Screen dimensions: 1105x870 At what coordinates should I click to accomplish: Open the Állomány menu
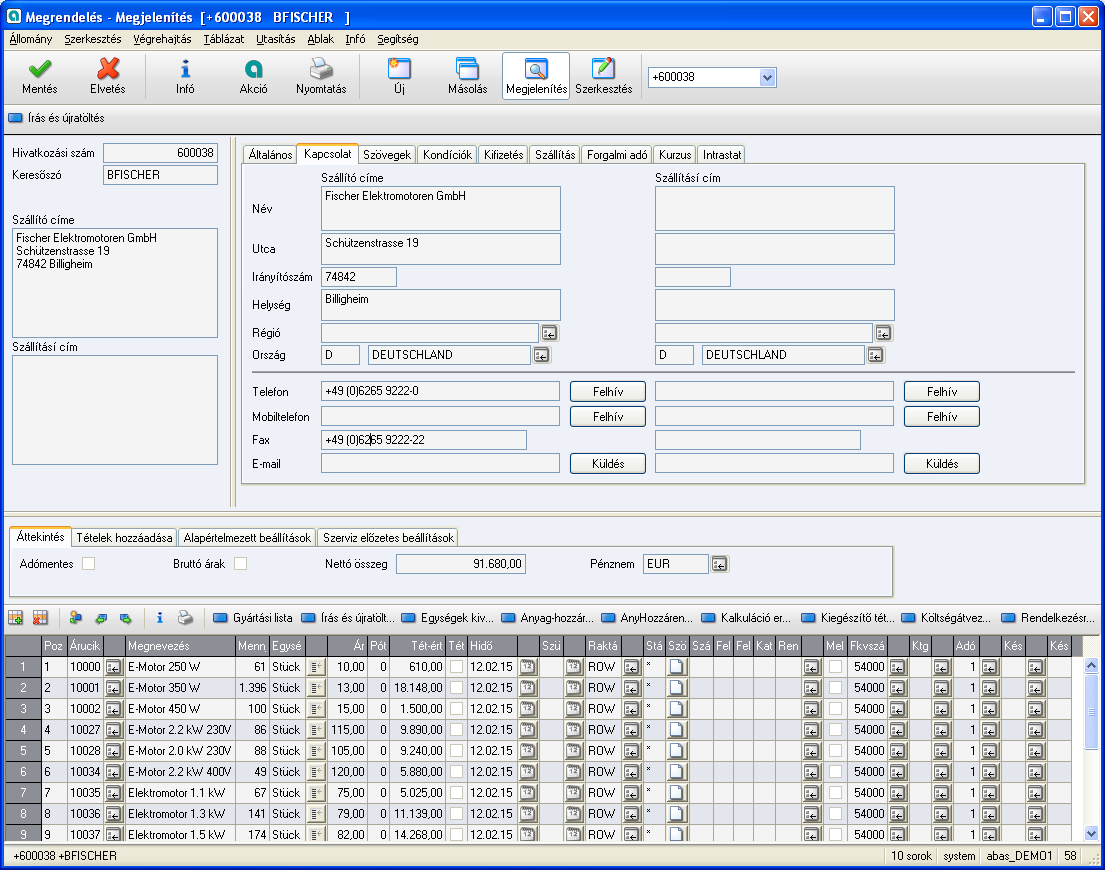(x=31, y=39)
